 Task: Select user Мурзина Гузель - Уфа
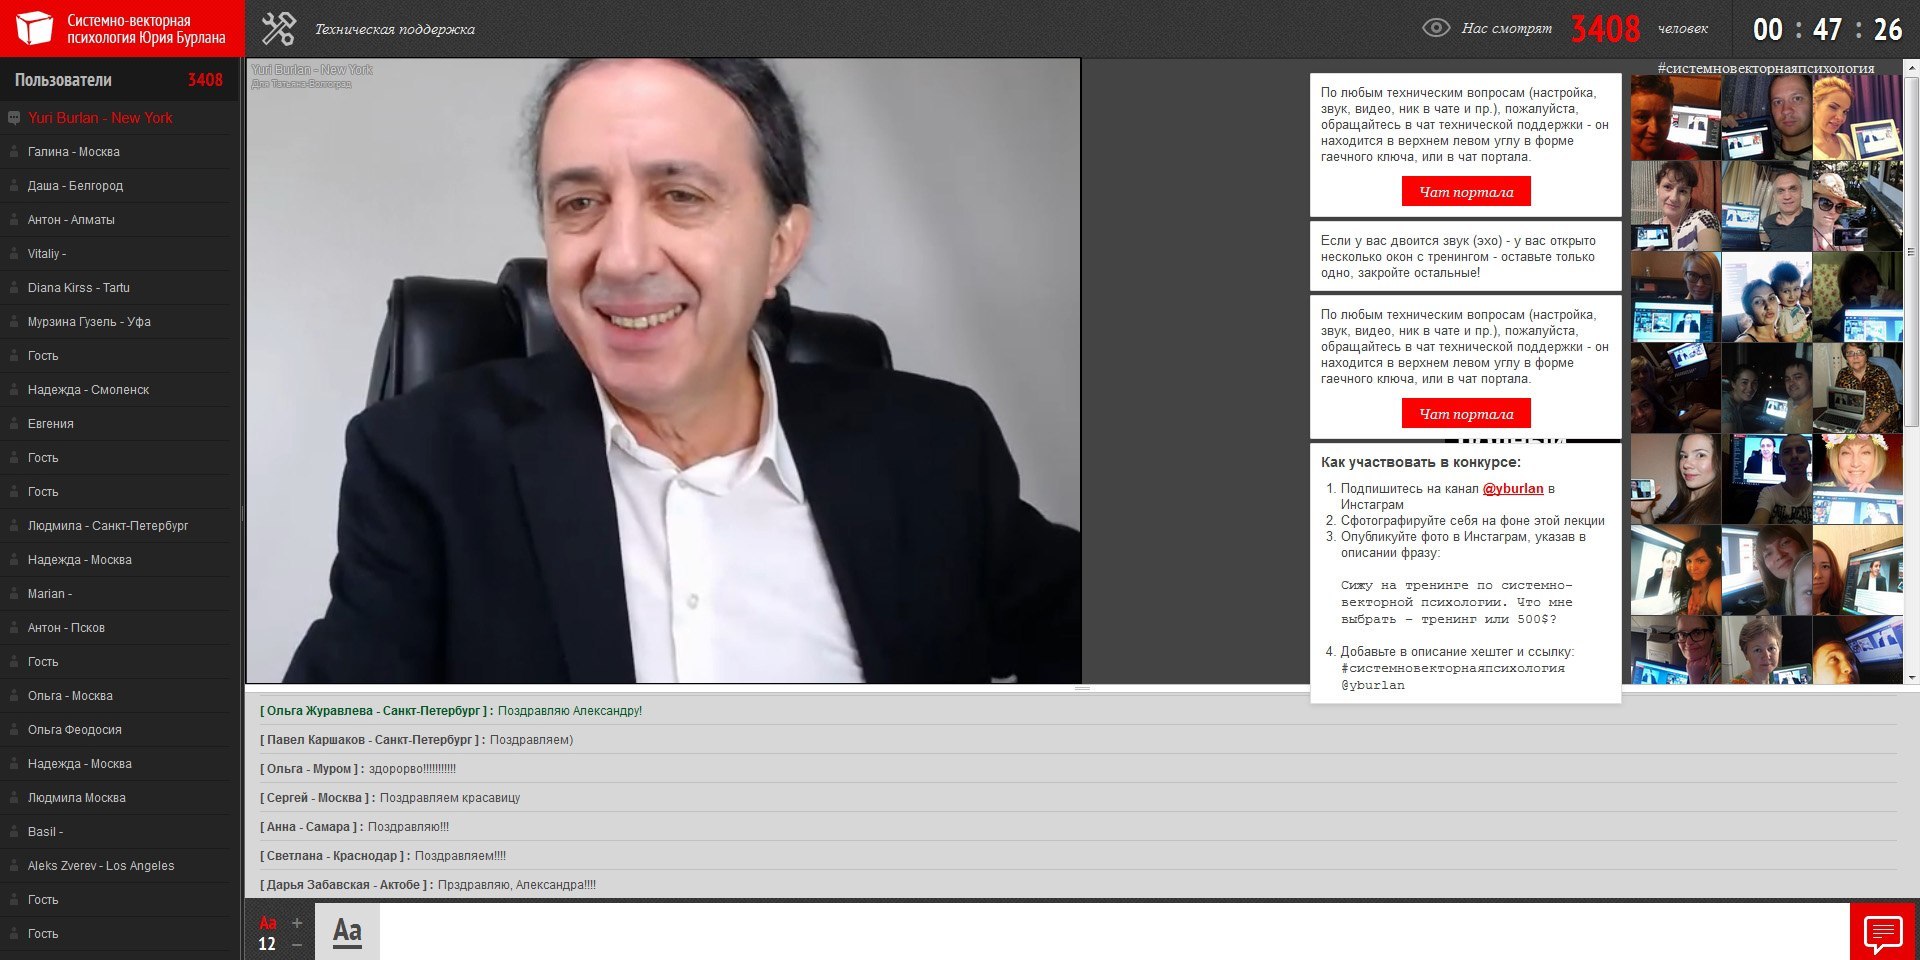tap(89, 322)
